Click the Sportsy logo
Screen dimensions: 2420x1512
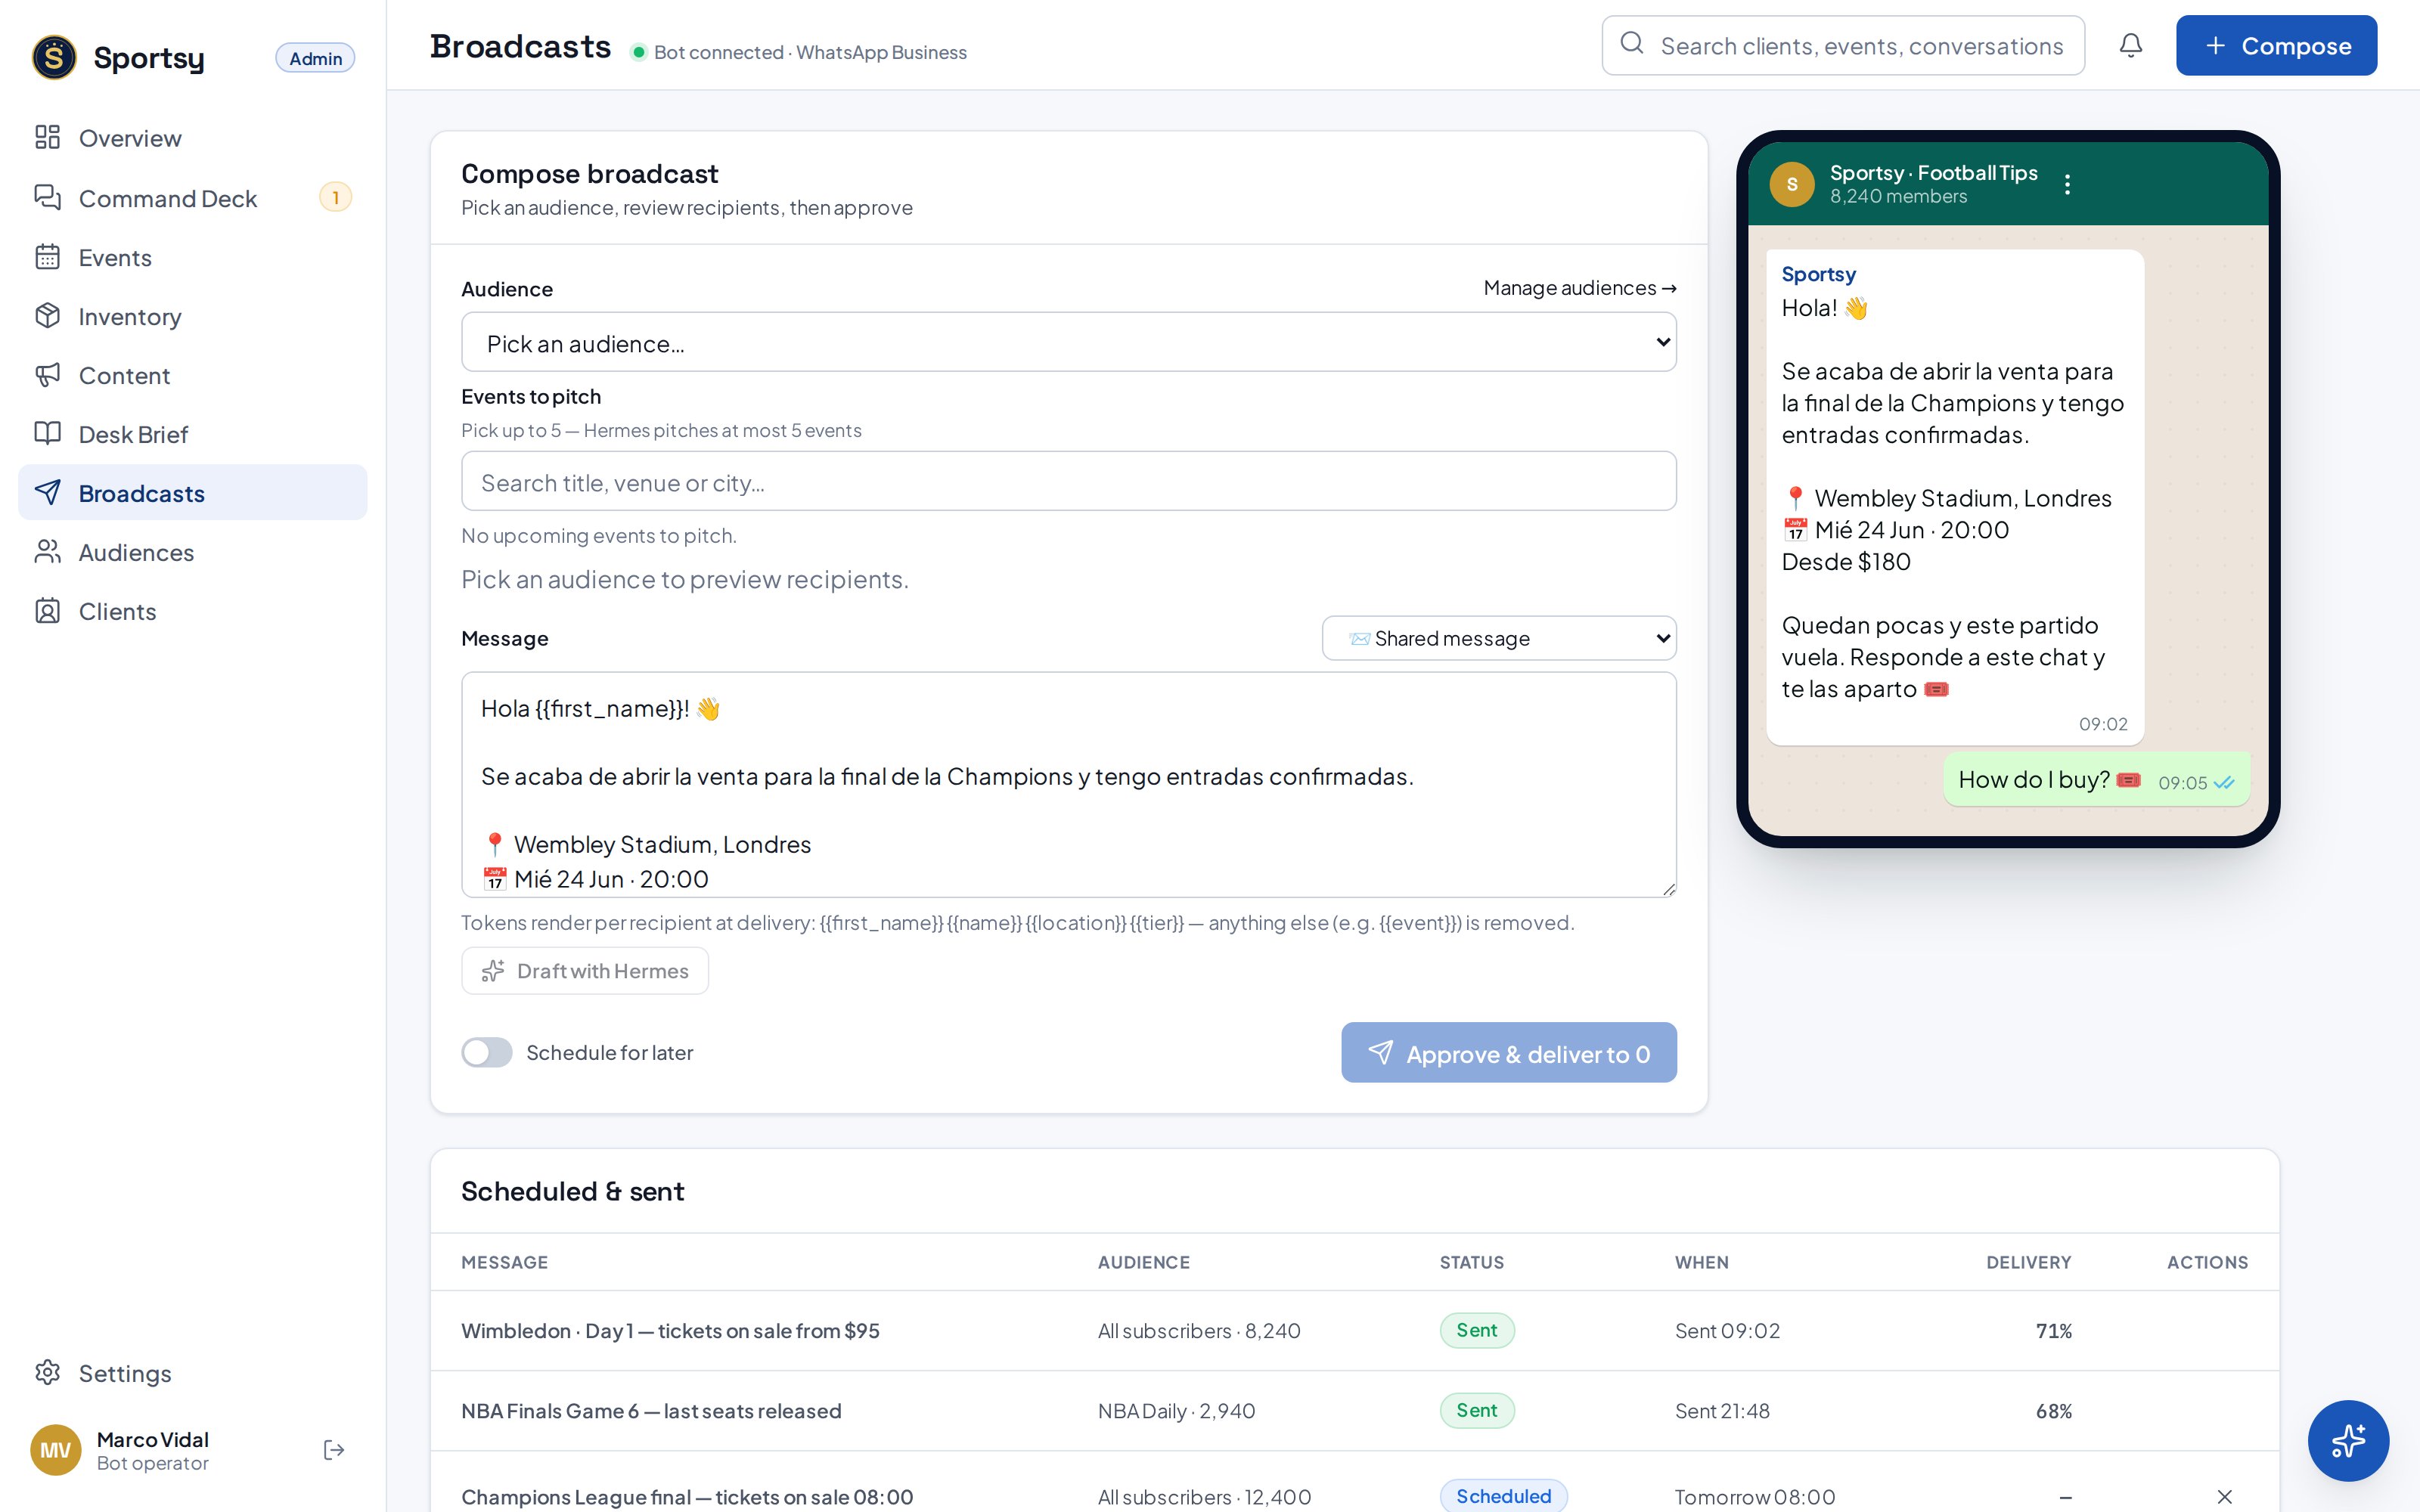click(54, 57)
